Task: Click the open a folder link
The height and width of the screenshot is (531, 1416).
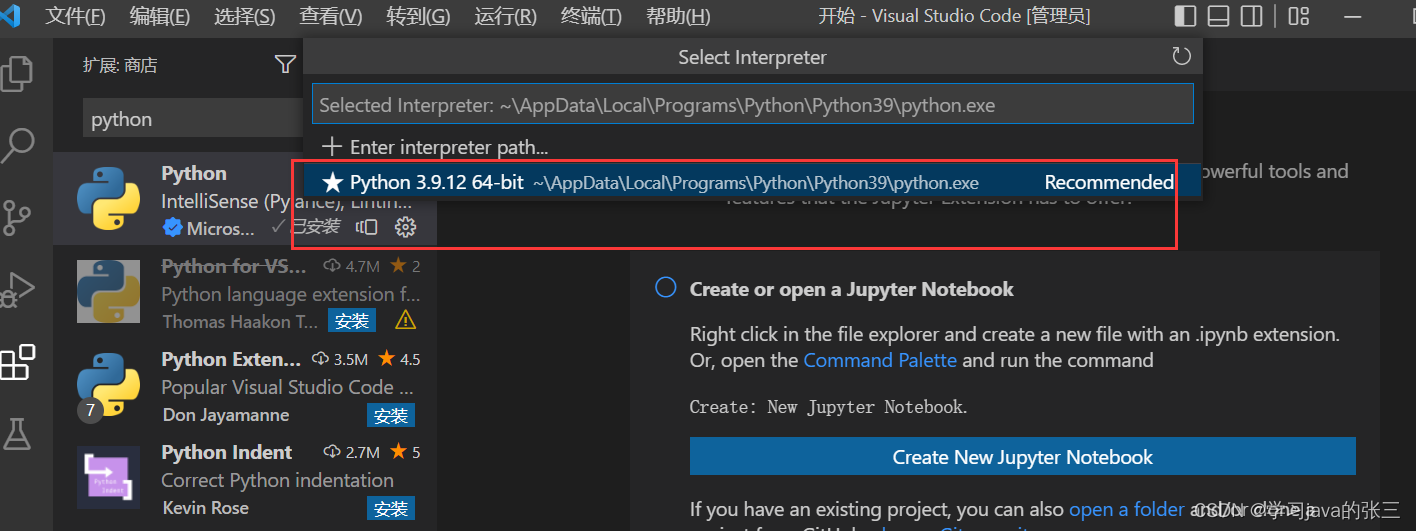Action: (1126, 510)
